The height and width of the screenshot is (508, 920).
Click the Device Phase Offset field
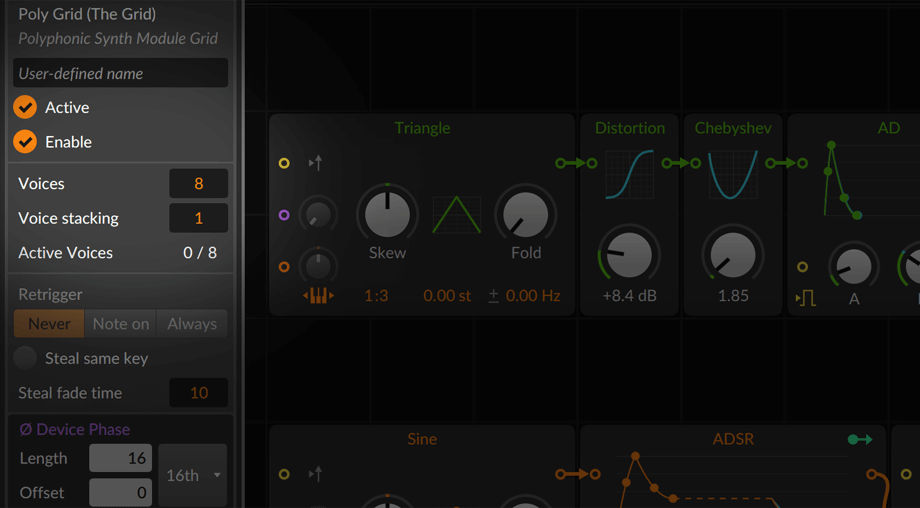(120, 493)
